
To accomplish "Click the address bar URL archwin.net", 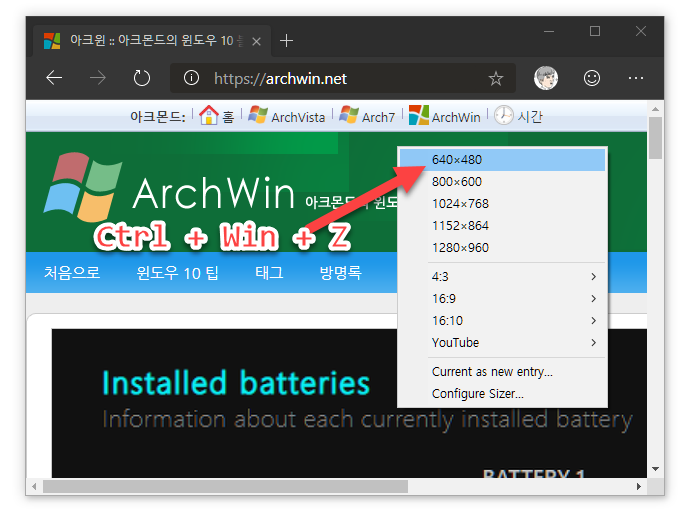I will pos(280,79).
